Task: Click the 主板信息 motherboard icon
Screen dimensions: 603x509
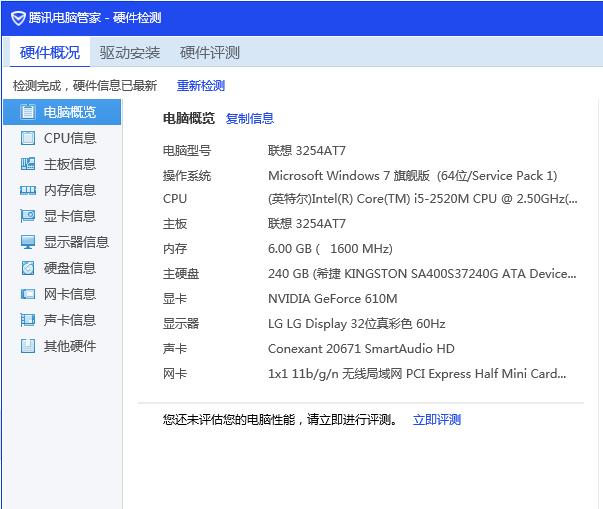Action: pyautogui.click(x=28, y=164)
